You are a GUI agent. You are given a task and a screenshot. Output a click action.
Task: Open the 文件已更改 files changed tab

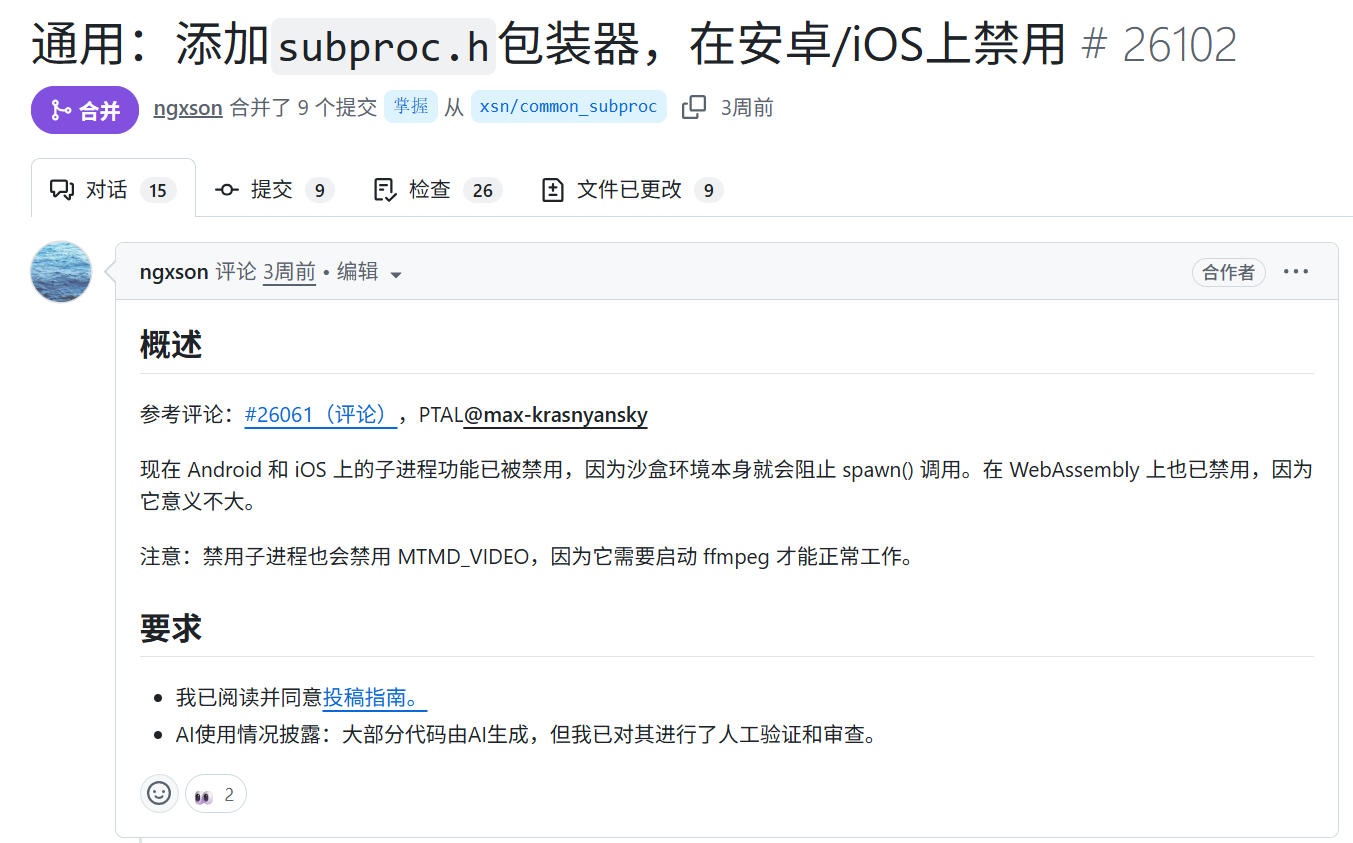click(630, 189)
